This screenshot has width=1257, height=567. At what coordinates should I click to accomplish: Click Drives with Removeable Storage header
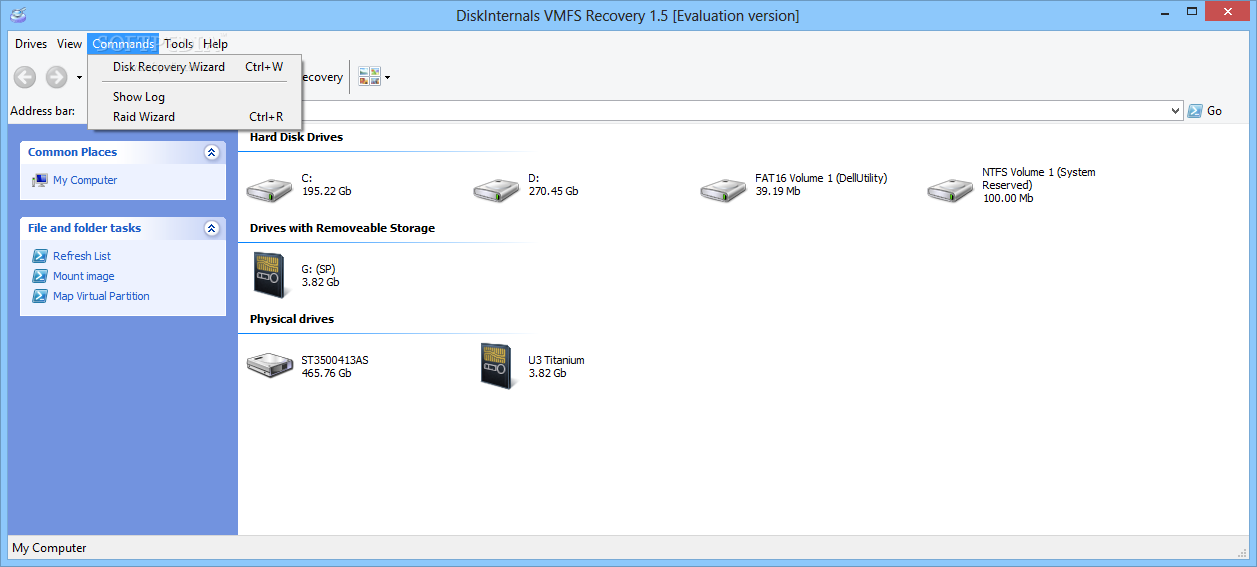point(342,228)
